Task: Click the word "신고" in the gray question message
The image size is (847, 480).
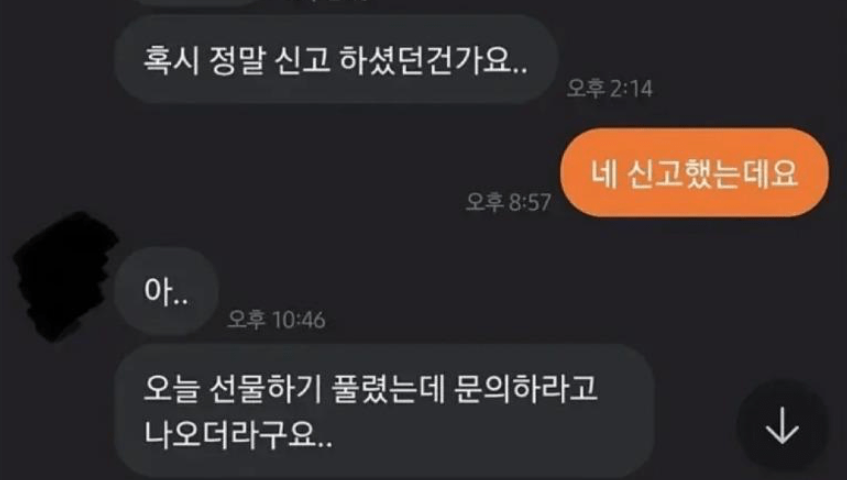Action: pyautogui.click(x=301, y=60)
